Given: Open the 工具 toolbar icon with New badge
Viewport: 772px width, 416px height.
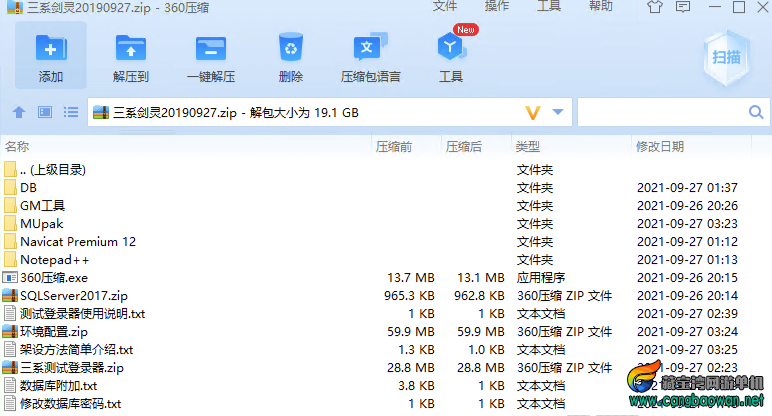Looking at the screenshot, I should [450, 47].
